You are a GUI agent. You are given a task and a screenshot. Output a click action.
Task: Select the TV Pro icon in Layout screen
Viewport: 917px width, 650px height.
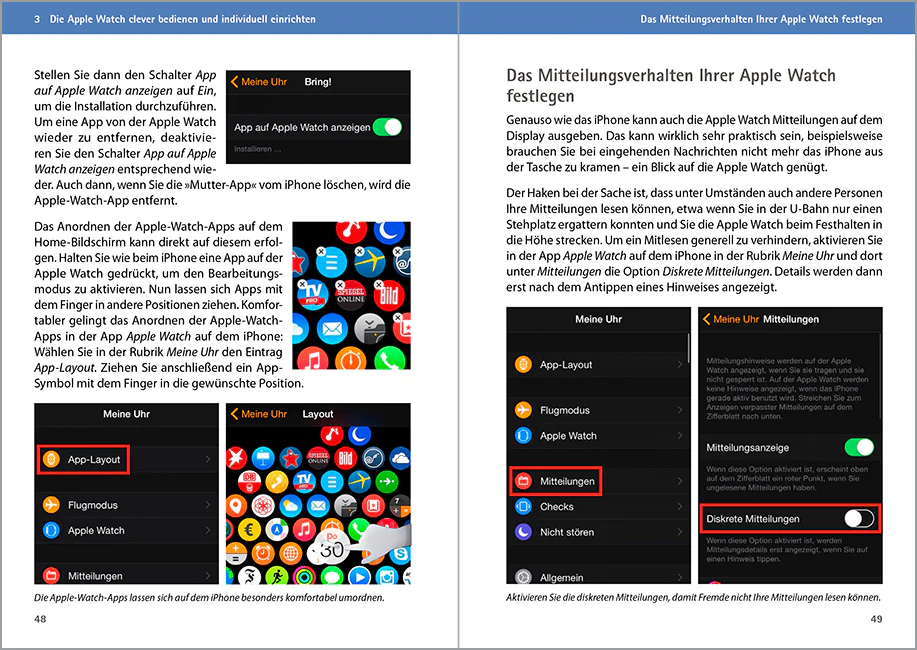pos(304,482)
